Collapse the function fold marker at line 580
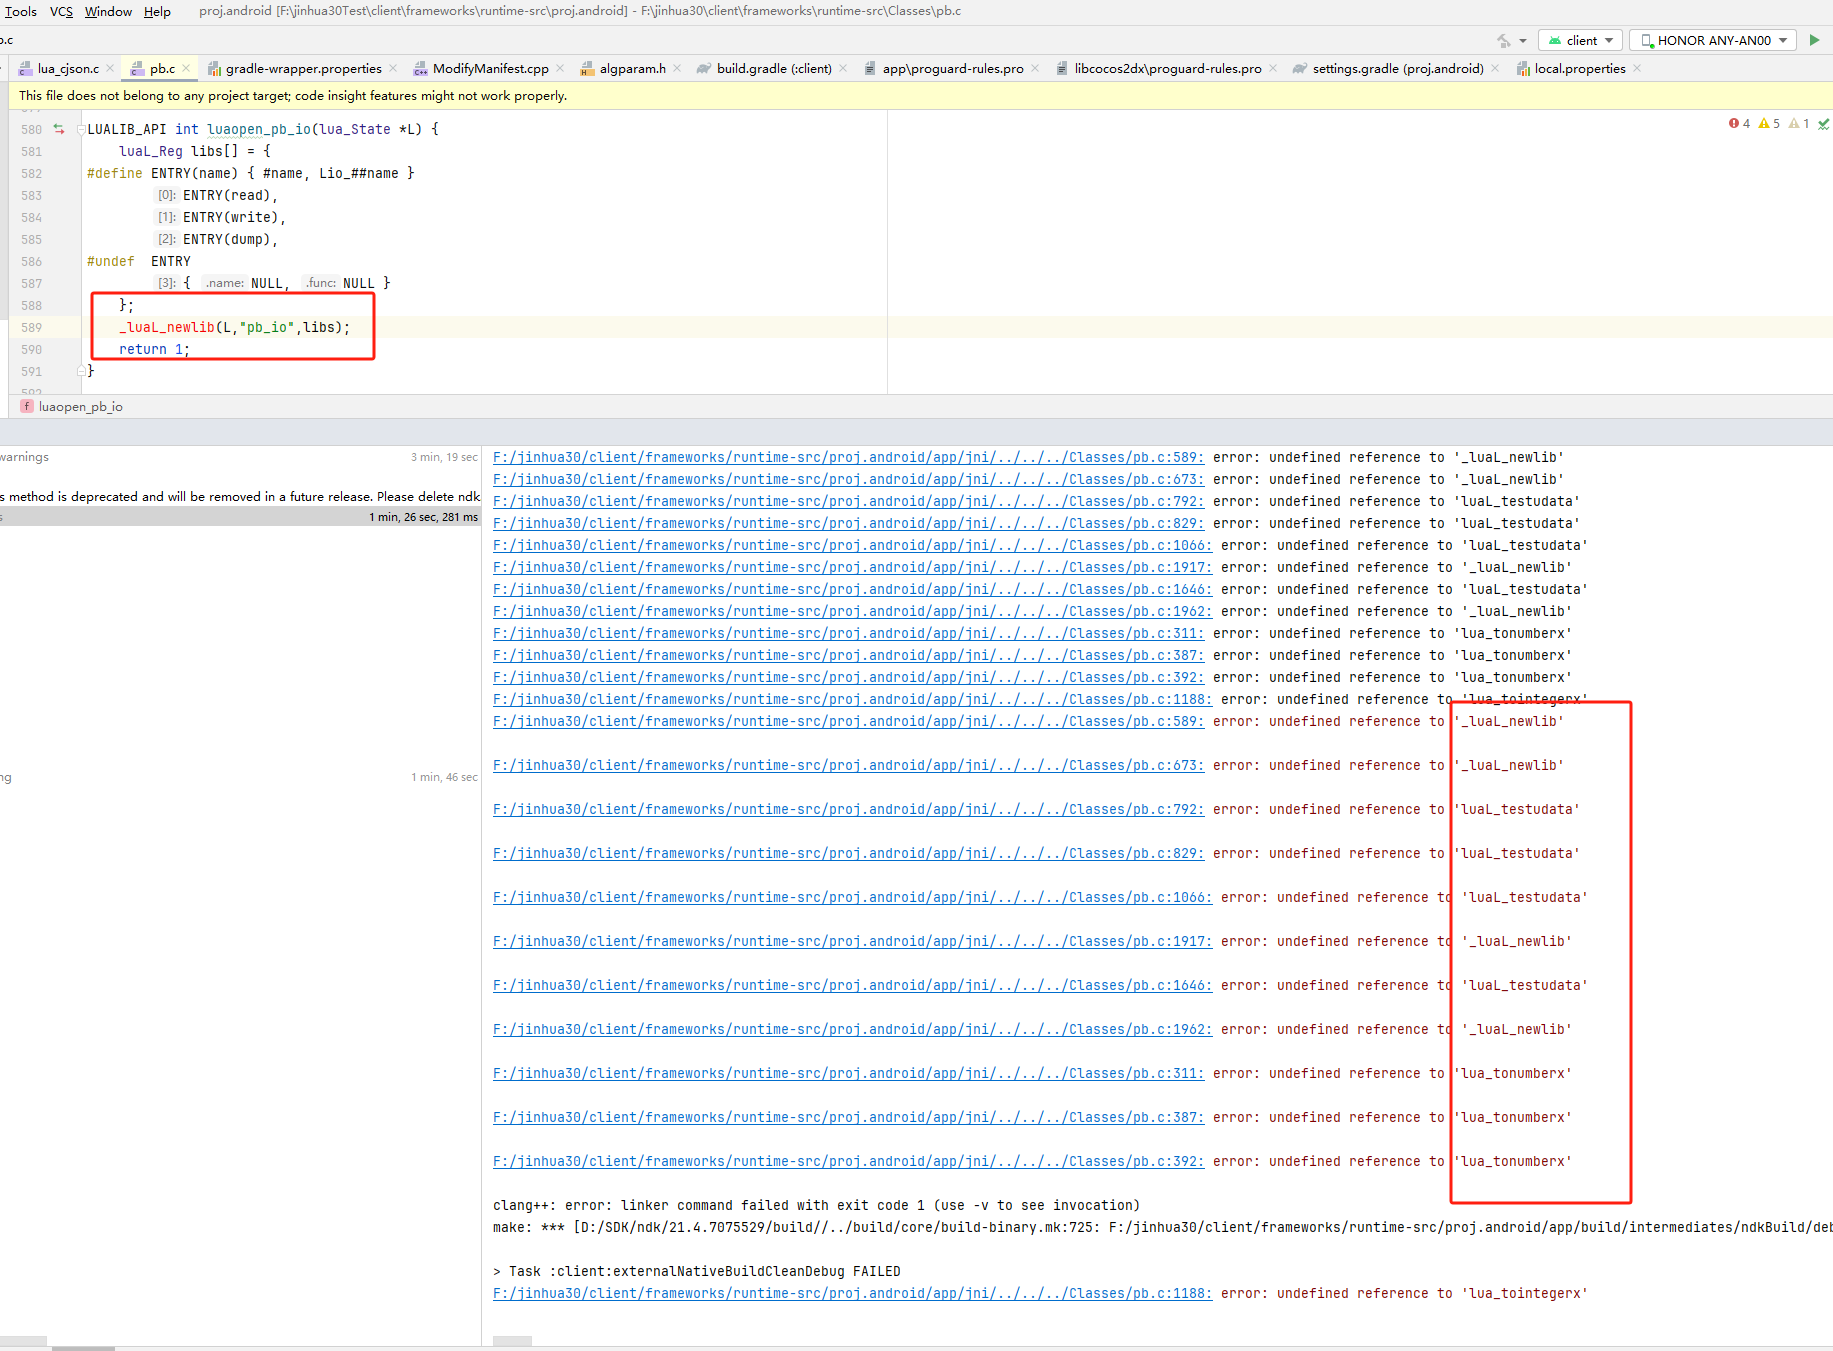Screen dimensions: 1833x1351 click(81, 129)
